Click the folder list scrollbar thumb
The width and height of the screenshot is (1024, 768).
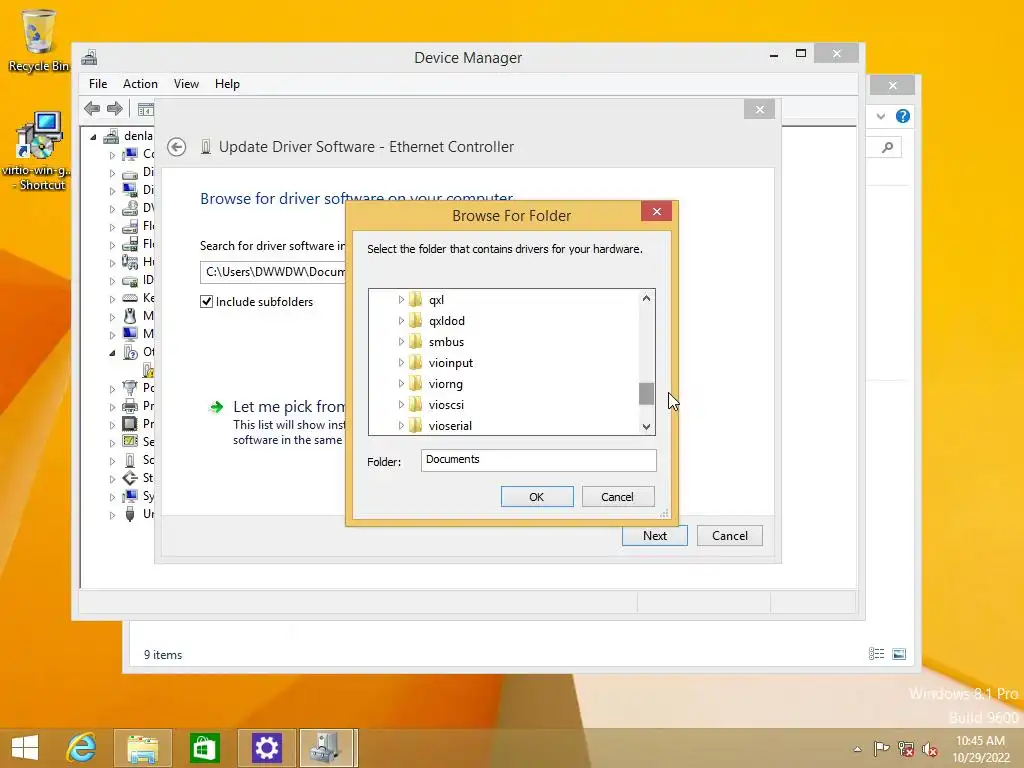point(646,394)
